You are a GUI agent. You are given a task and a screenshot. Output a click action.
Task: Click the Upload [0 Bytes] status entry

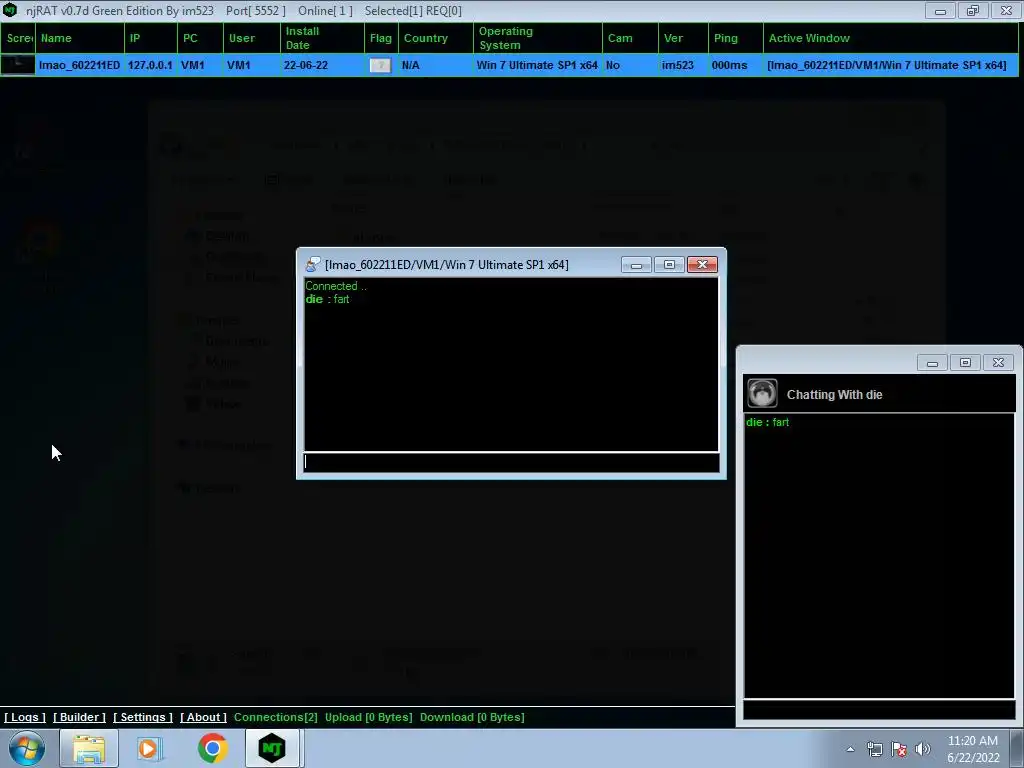[x=368, y=717]
